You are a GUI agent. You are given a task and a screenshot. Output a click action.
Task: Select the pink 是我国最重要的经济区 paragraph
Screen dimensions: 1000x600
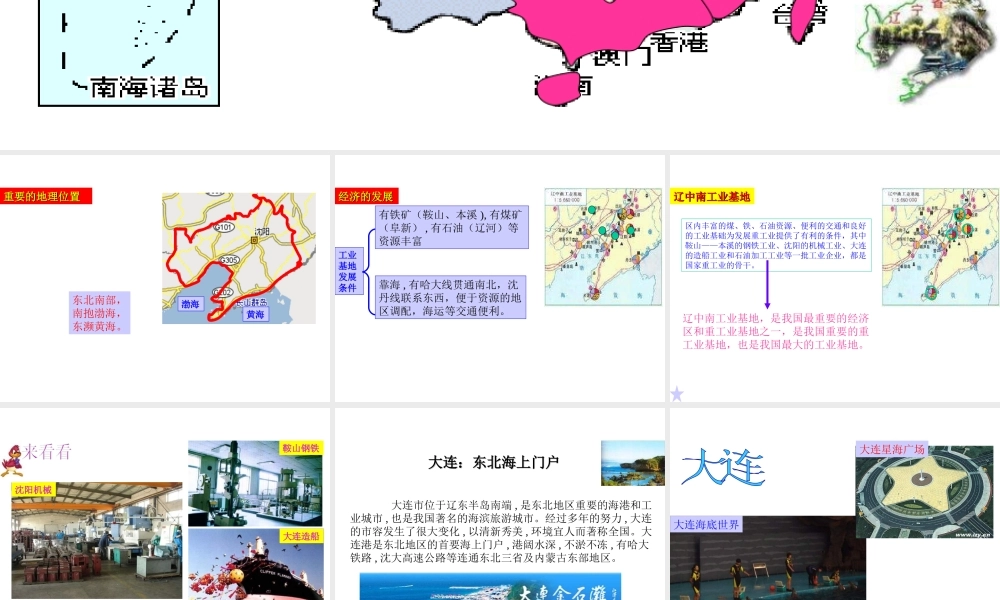click(x=776, y=332)
